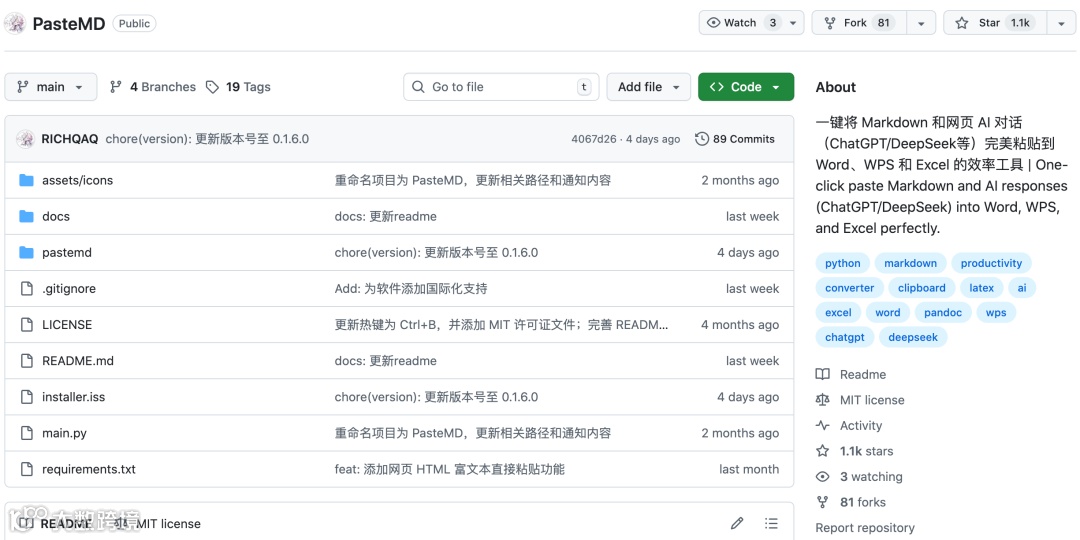This screenshot has height=540, width=1080.
Task: Open the dropdown arrow next to Star
Action: pyautogui.click(x=1061, y=23)
